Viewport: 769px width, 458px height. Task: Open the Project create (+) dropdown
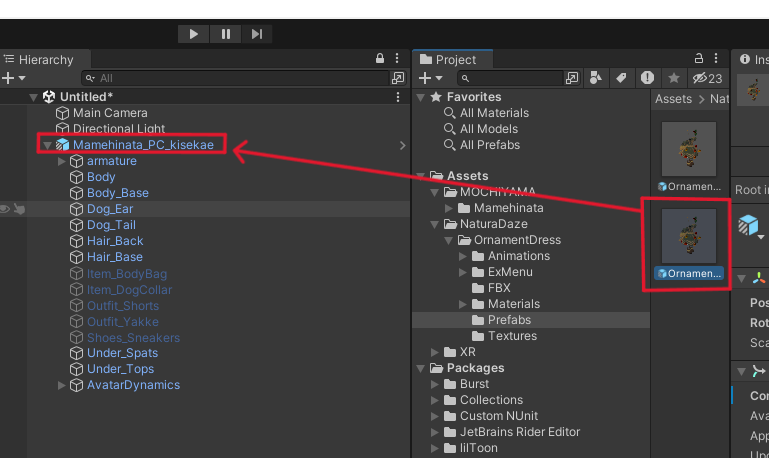430,78
